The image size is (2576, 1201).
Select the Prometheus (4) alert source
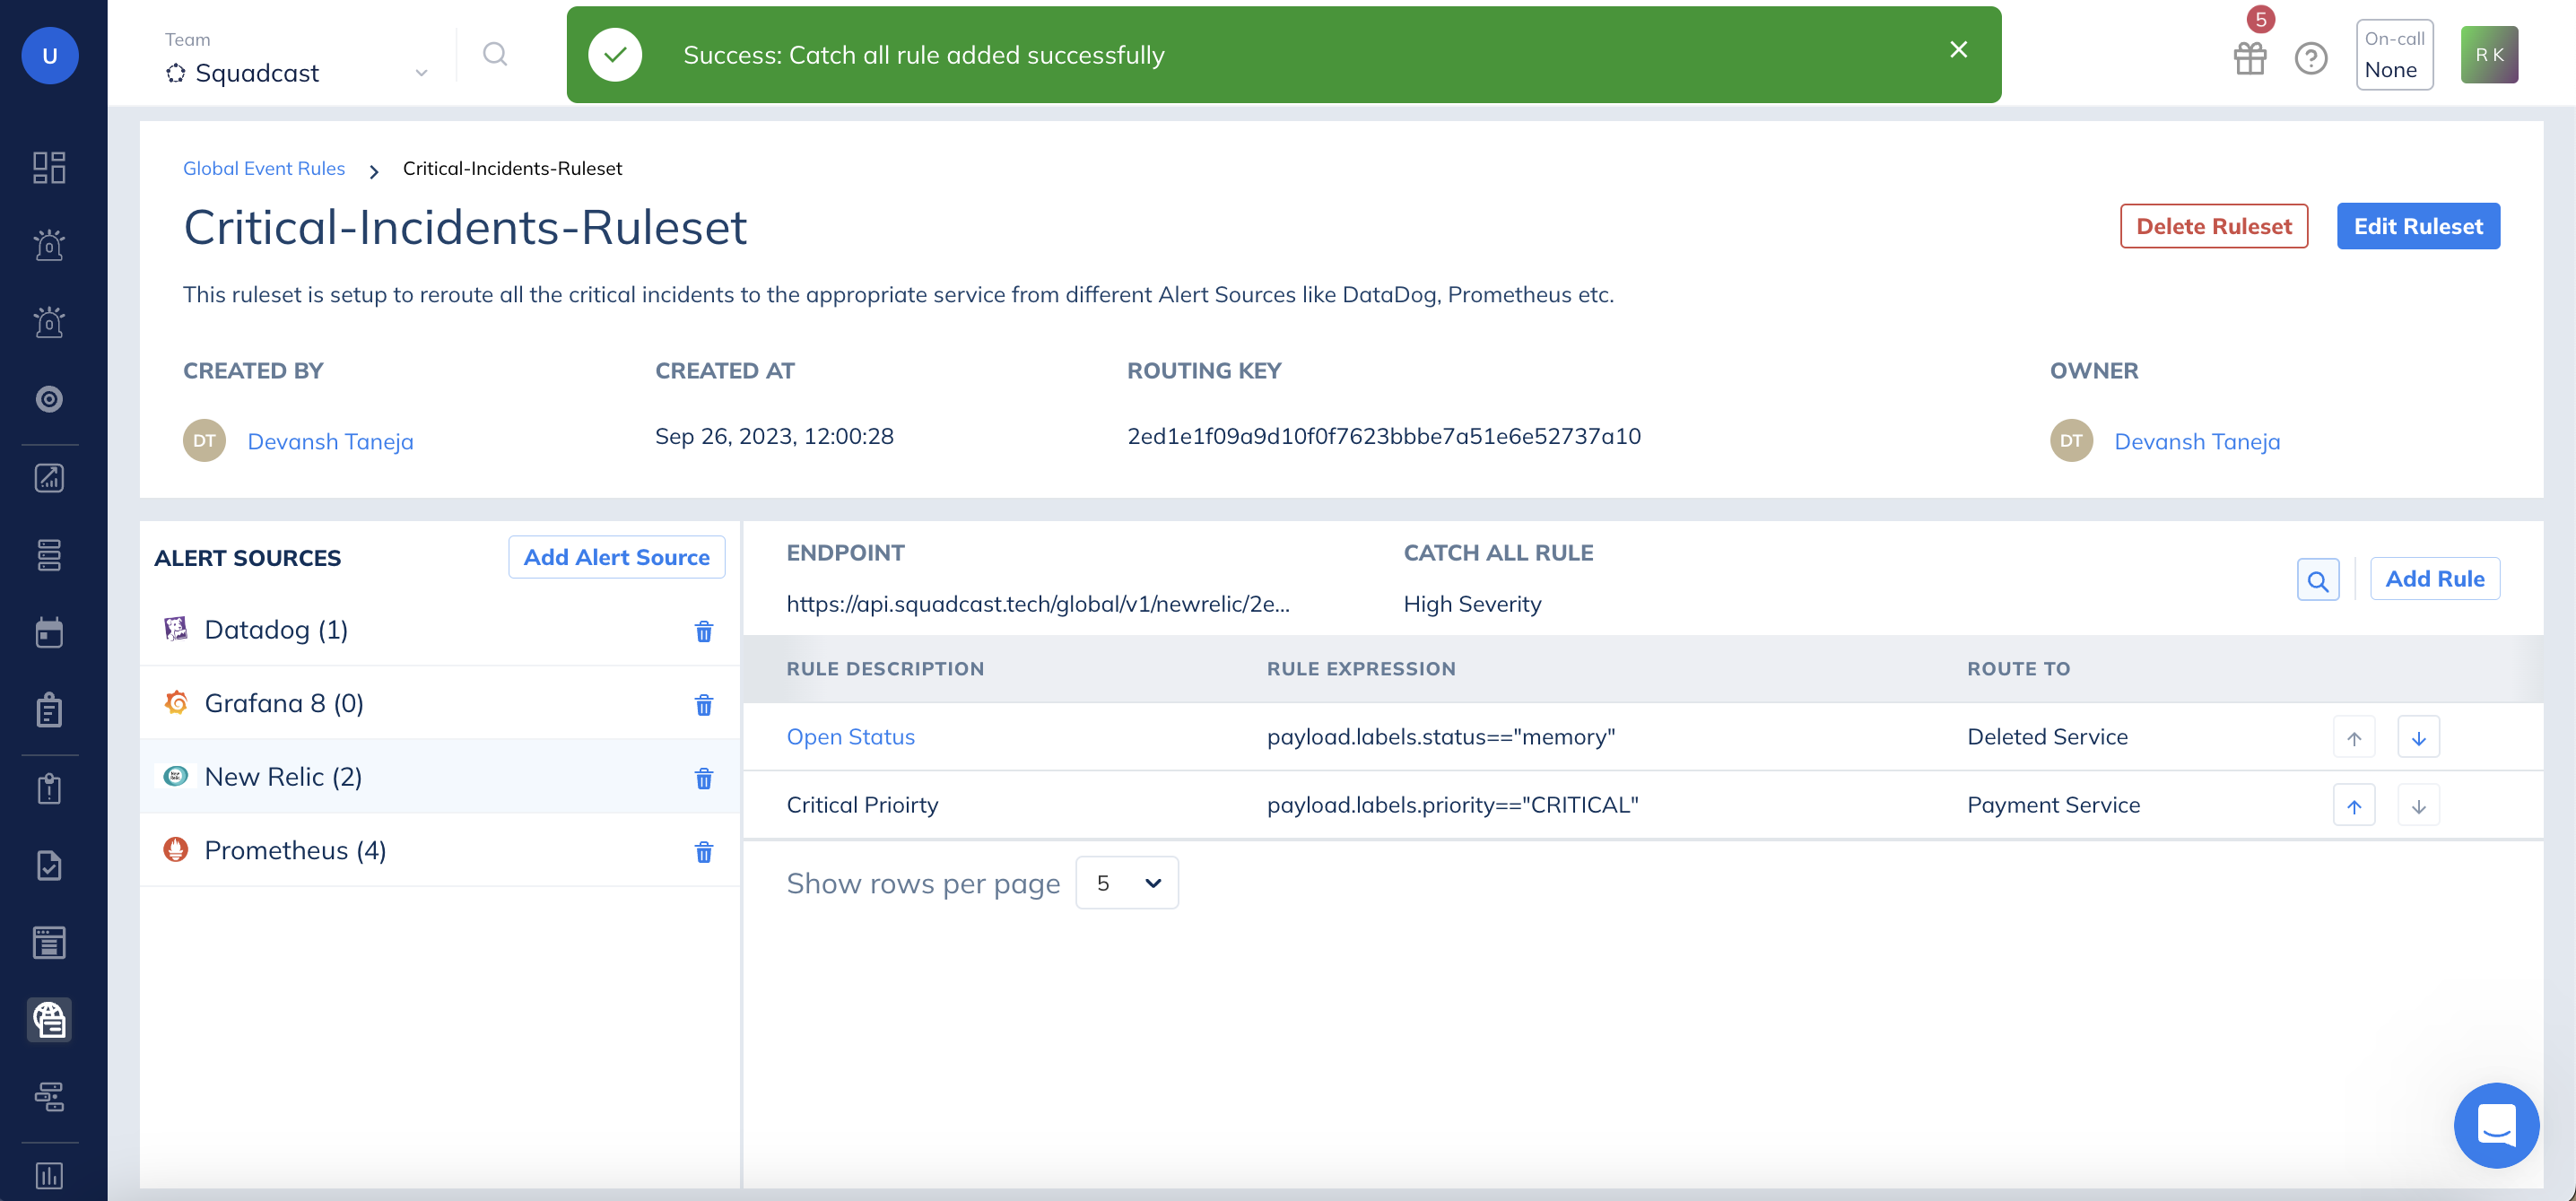[440, 850]
